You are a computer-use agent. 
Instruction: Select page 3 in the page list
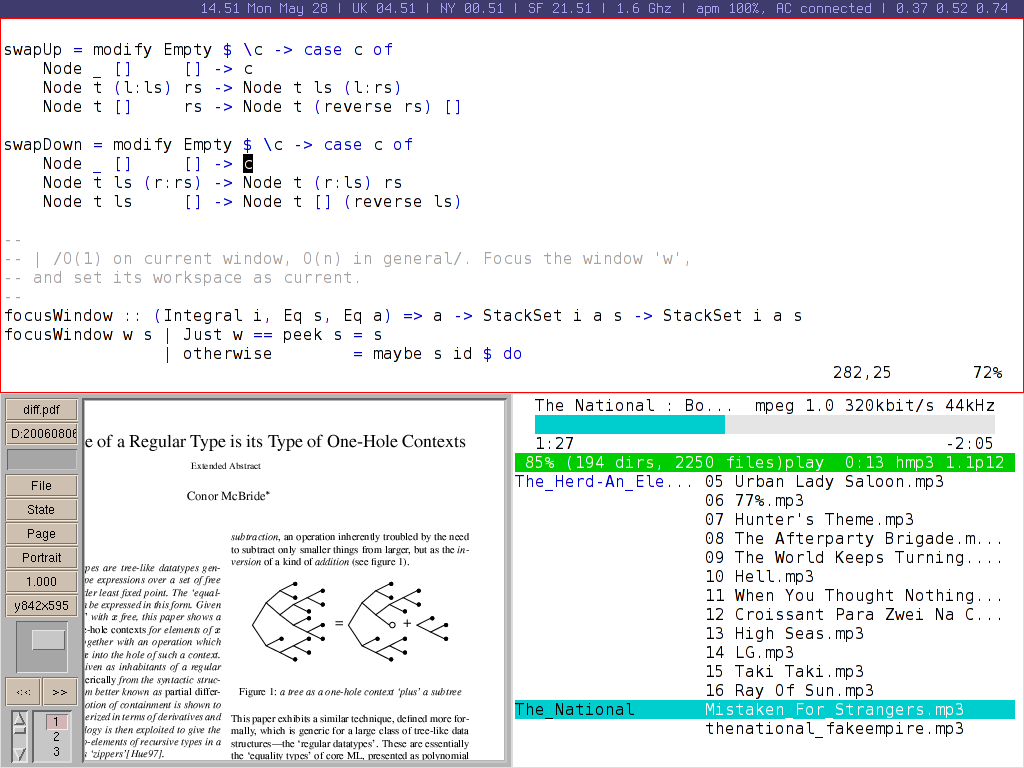click(x=56, y=752)
